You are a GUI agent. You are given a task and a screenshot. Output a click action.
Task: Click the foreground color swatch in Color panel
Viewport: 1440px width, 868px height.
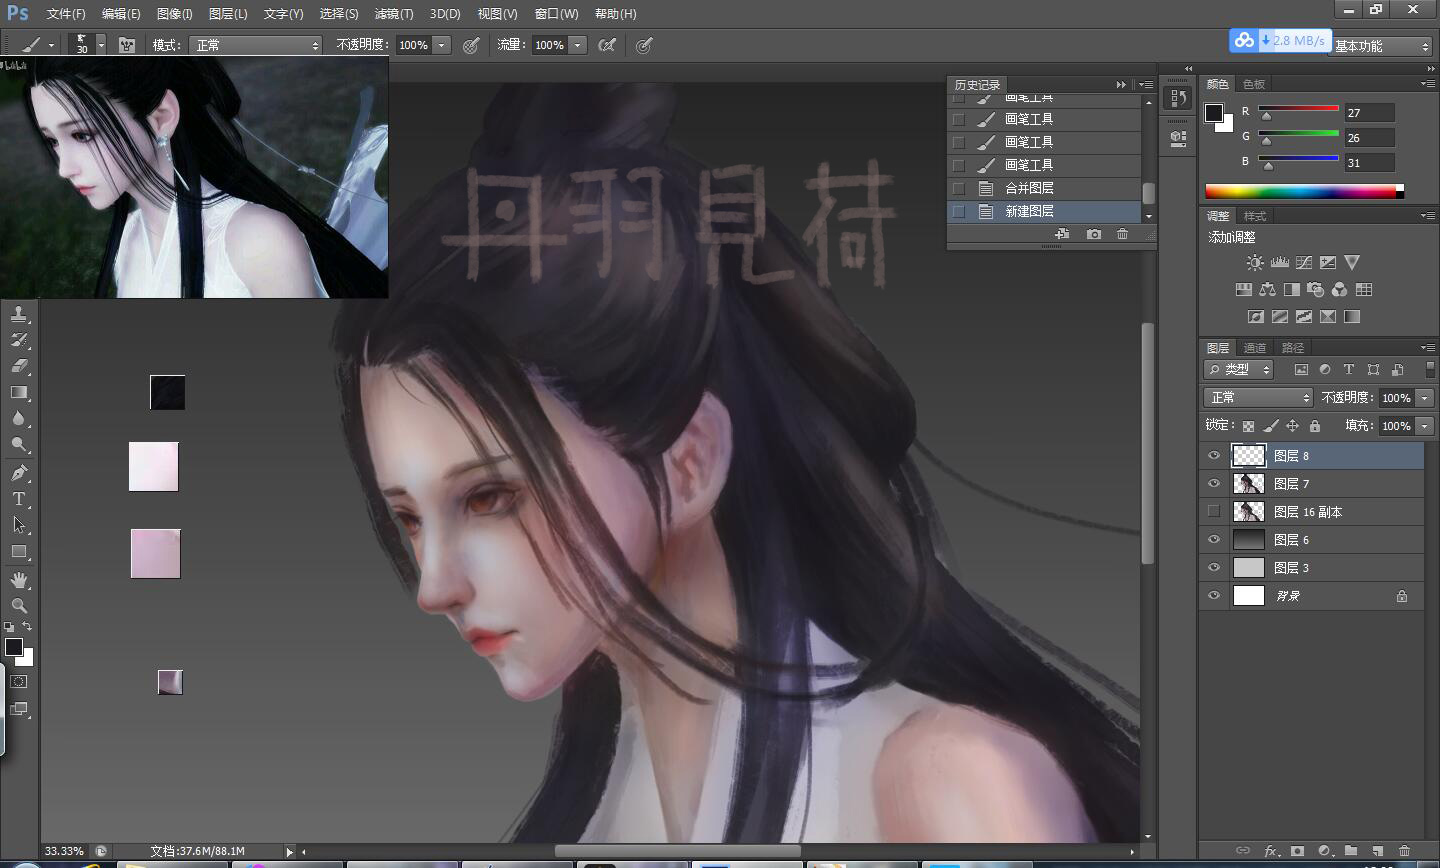[x=1214, y=112]
